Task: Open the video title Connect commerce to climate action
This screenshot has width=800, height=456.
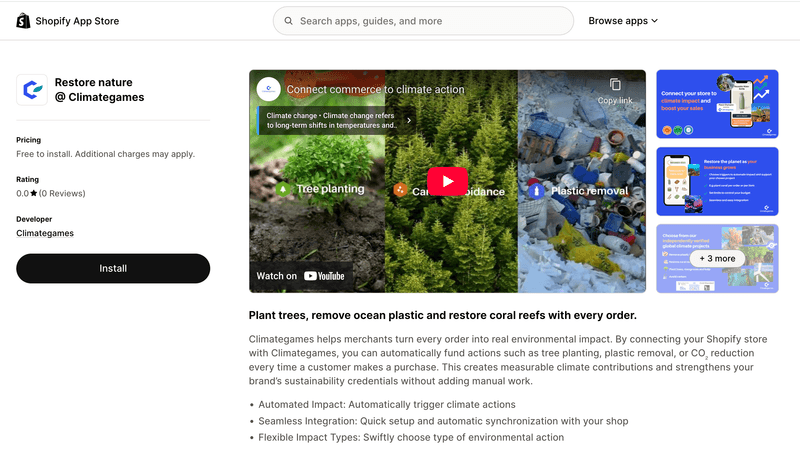Action: 376,89
